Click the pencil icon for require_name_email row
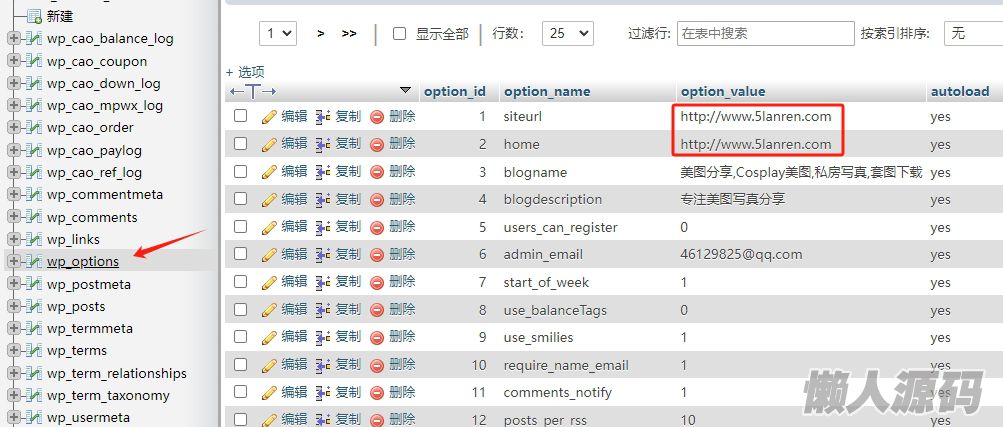 [269, 365]
